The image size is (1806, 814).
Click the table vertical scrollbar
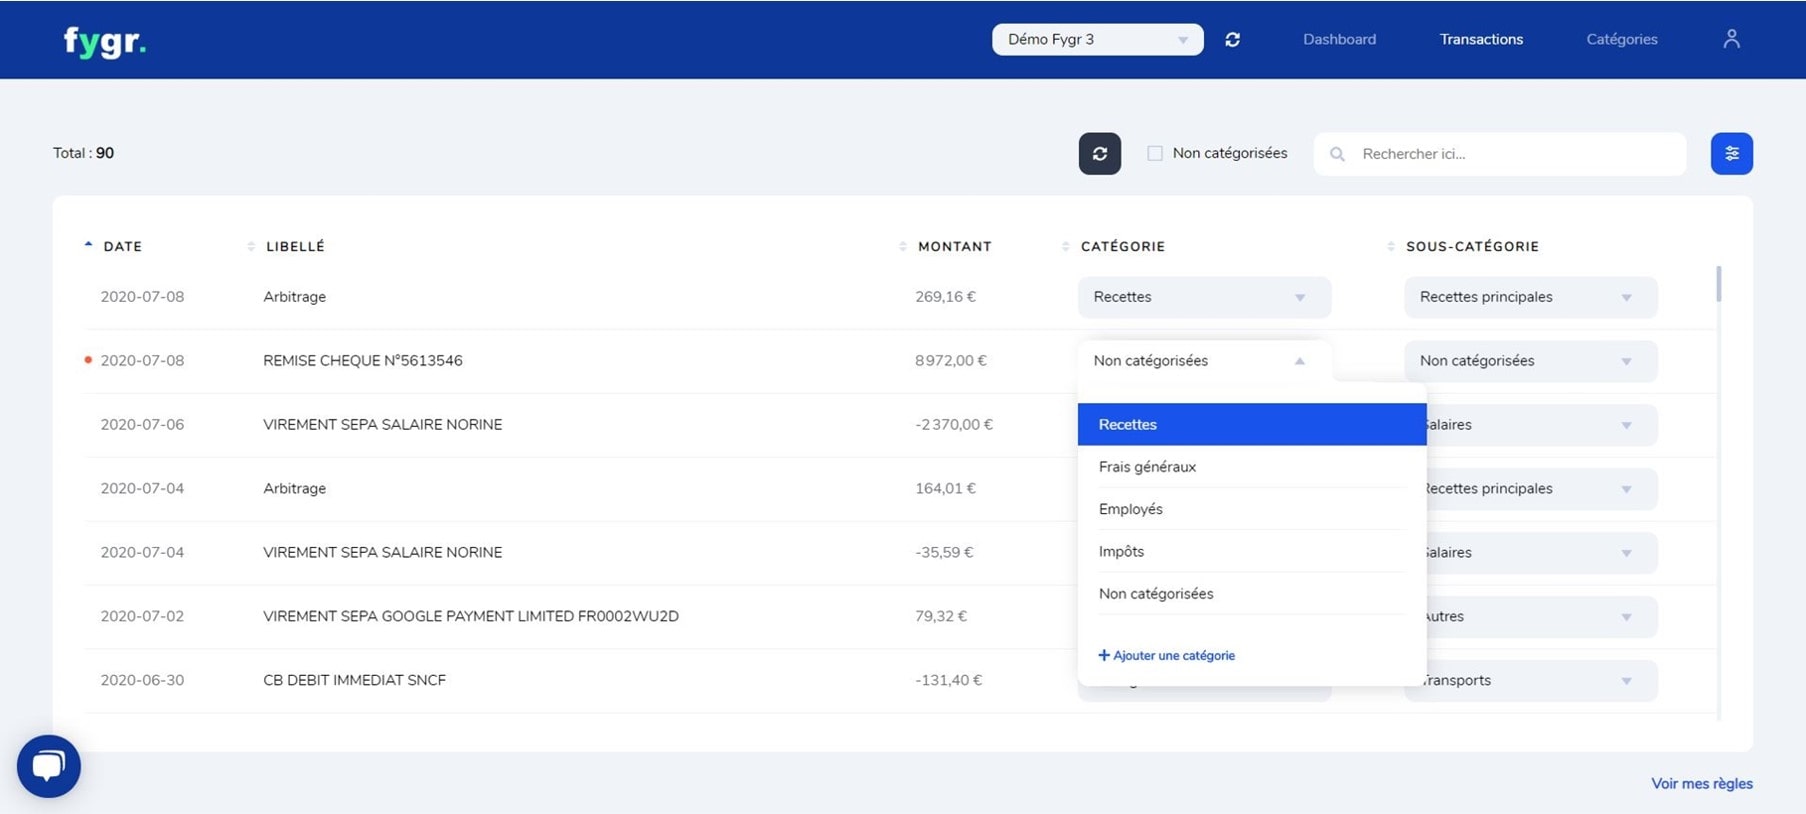tap(1719, 283)
